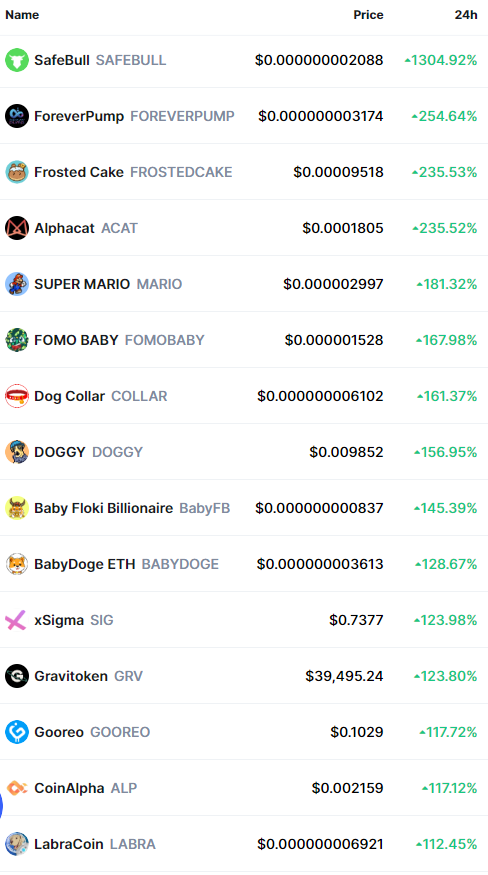This screenshot has height=875, width=488.
Task: Click the CoinAlpha ALP name link
Action: [x=85, y=788]
